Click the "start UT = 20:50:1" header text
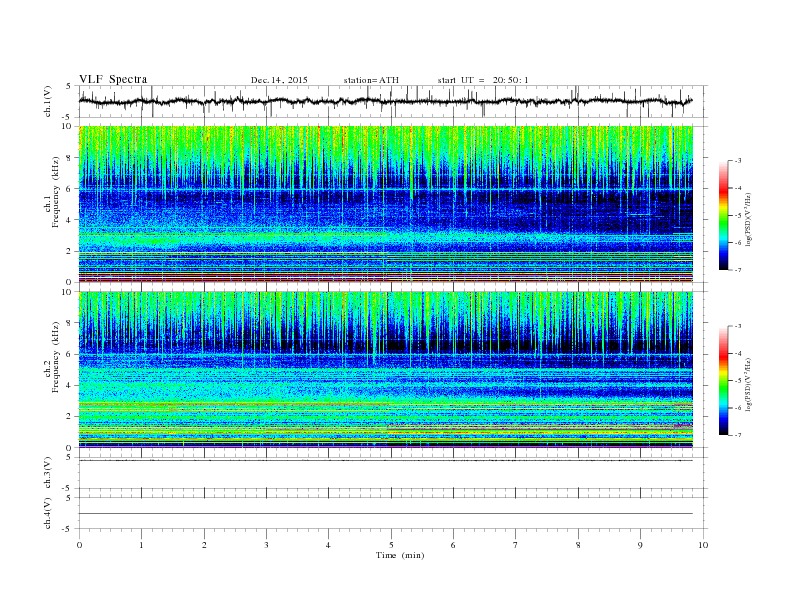 point(483,80)
